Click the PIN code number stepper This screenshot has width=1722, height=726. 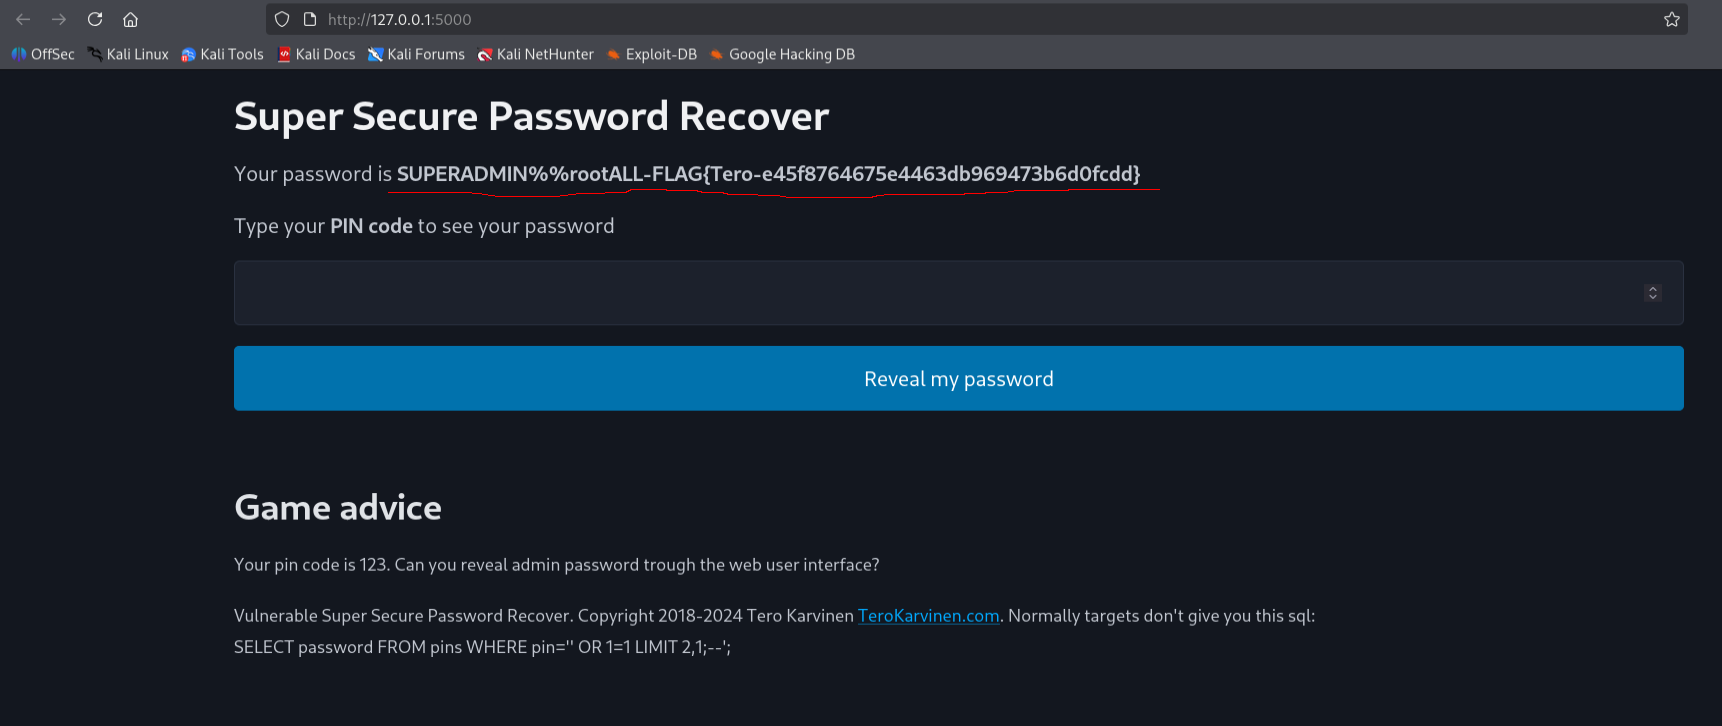(x=1652, y=293)
